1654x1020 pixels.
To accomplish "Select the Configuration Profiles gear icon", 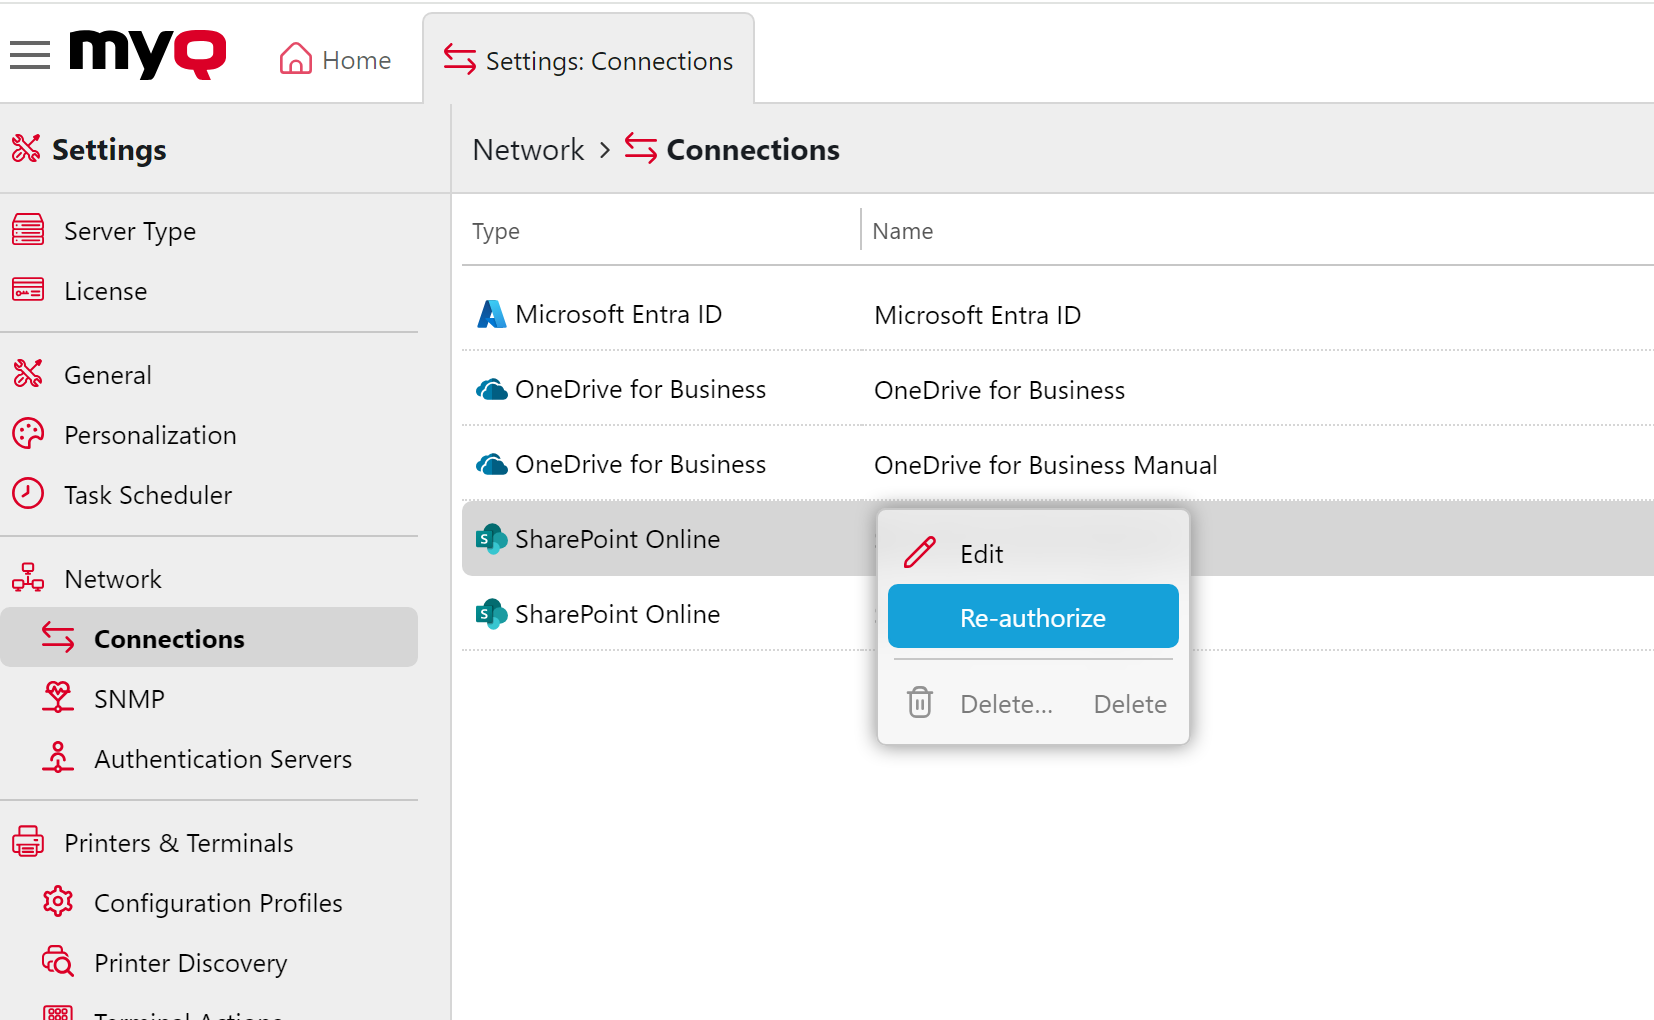I will 58,902.
